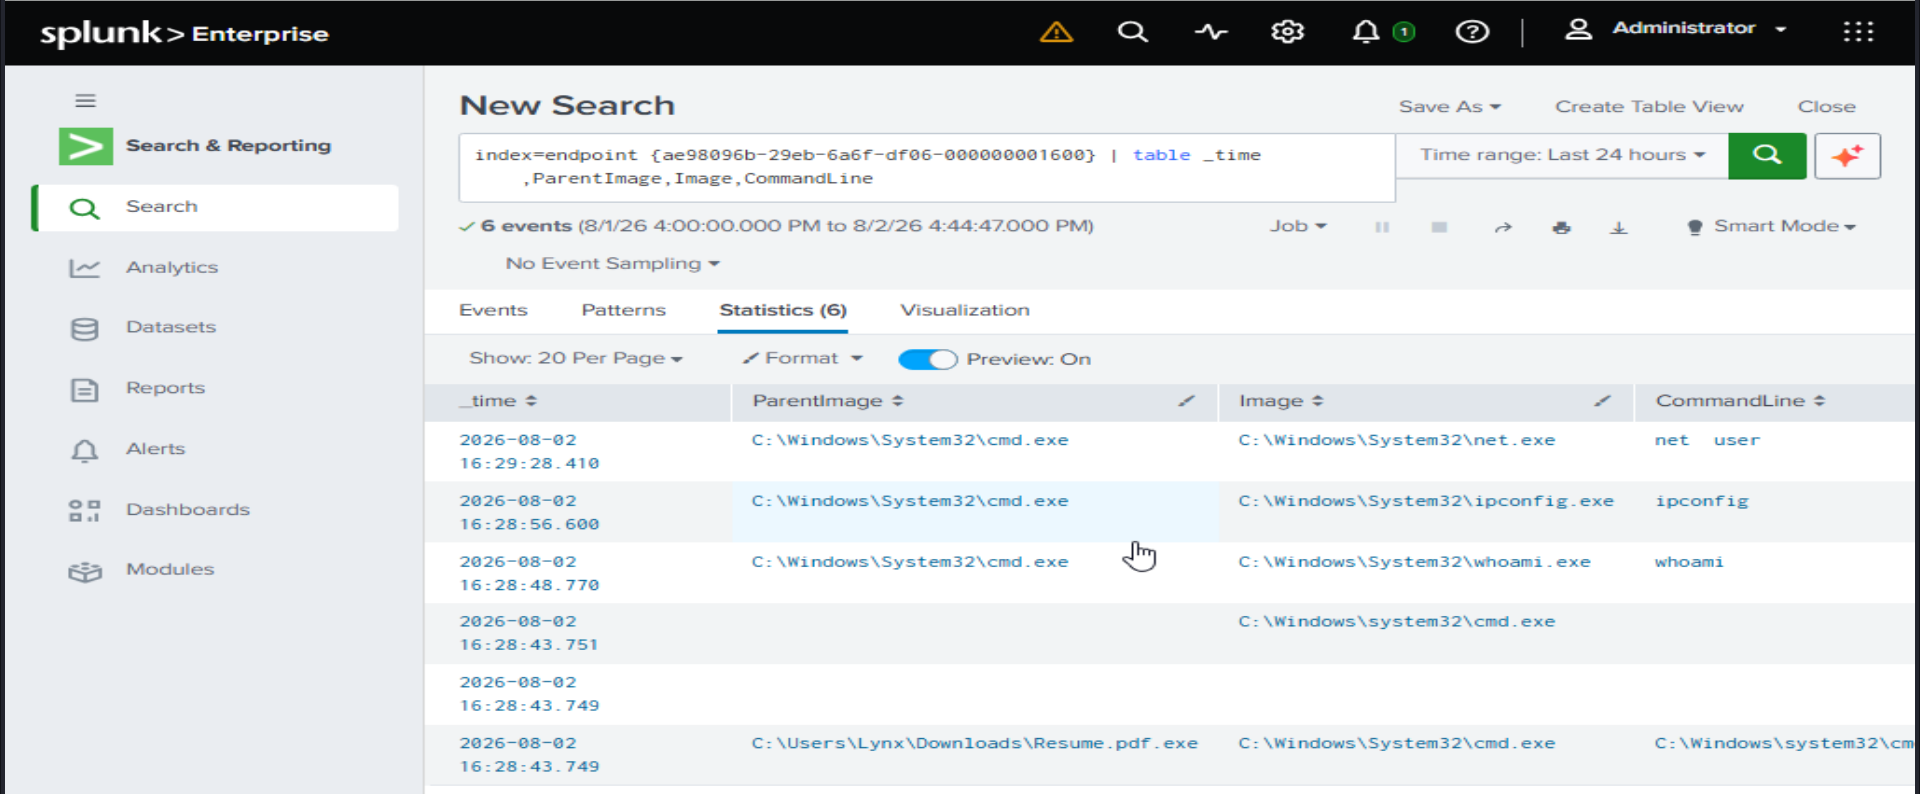This screenshot has width=1920, height=794.
Task: Toggle the Preview On switch
Action: coord(928,359)
